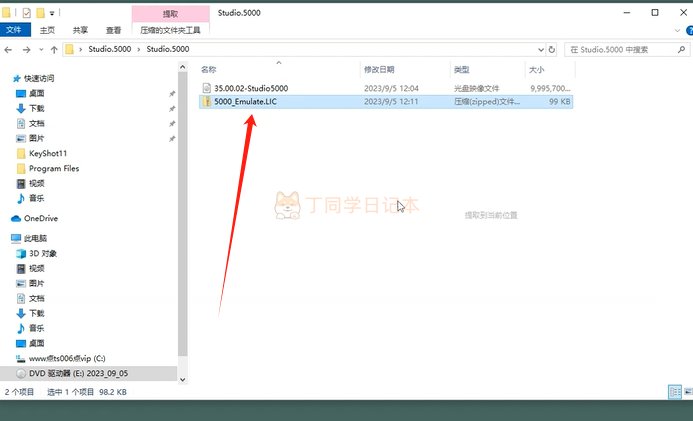Open 桌面 under Quick access
Image resolution: width=693 pixels, height=421 pixels.
[36, 93]
